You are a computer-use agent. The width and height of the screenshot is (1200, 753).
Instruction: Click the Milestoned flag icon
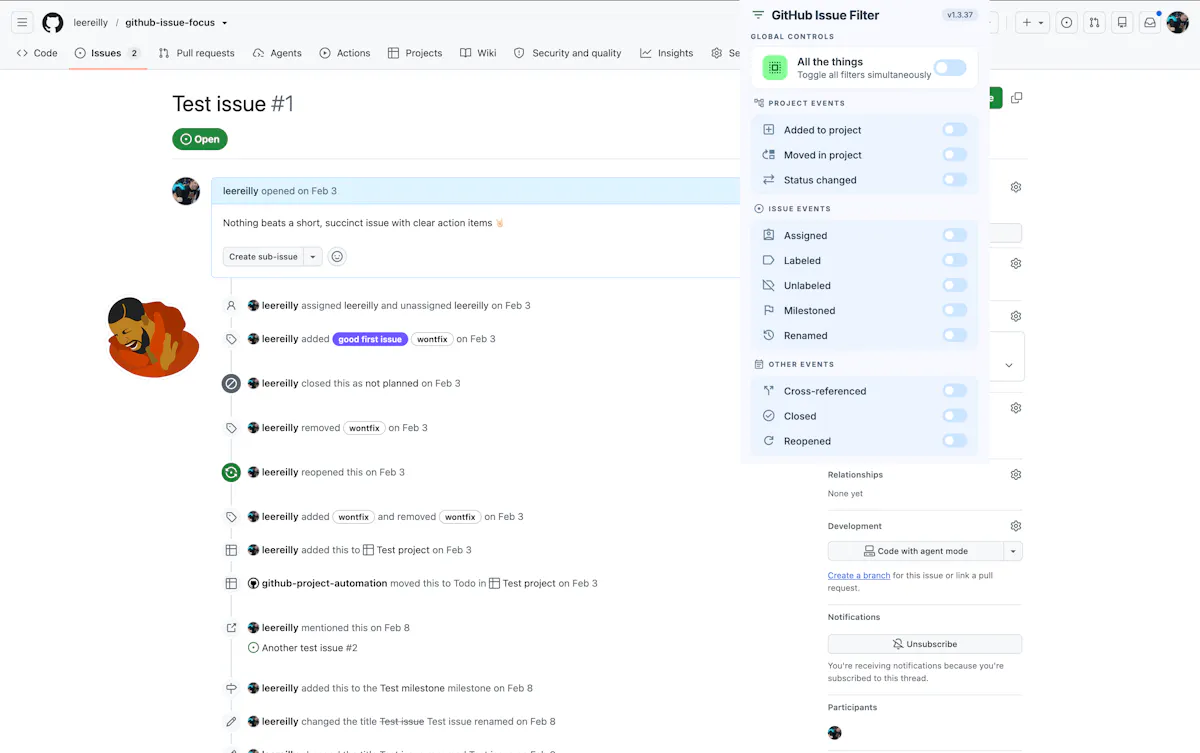769,310
